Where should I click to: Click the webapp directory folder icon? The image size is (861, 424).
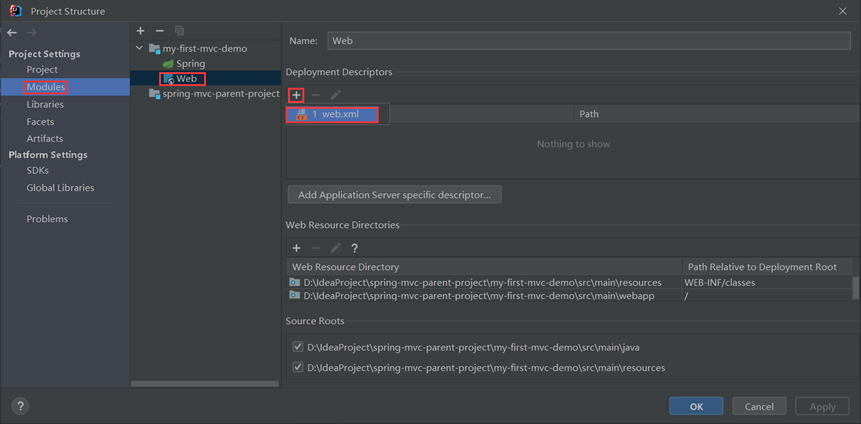coord(295,295)
